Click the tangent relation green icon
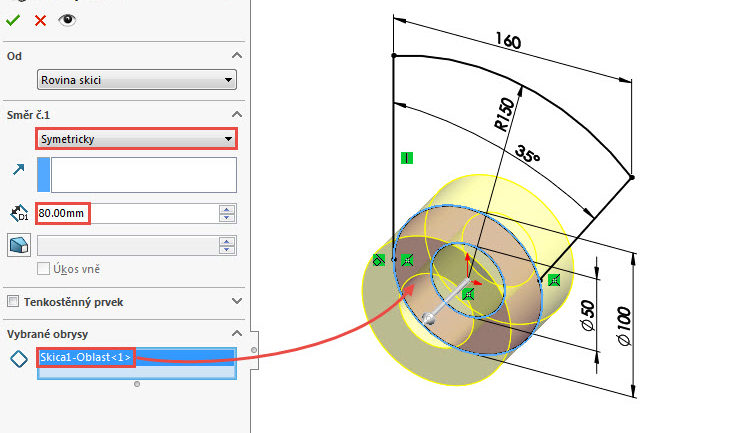 coord(379,260)
